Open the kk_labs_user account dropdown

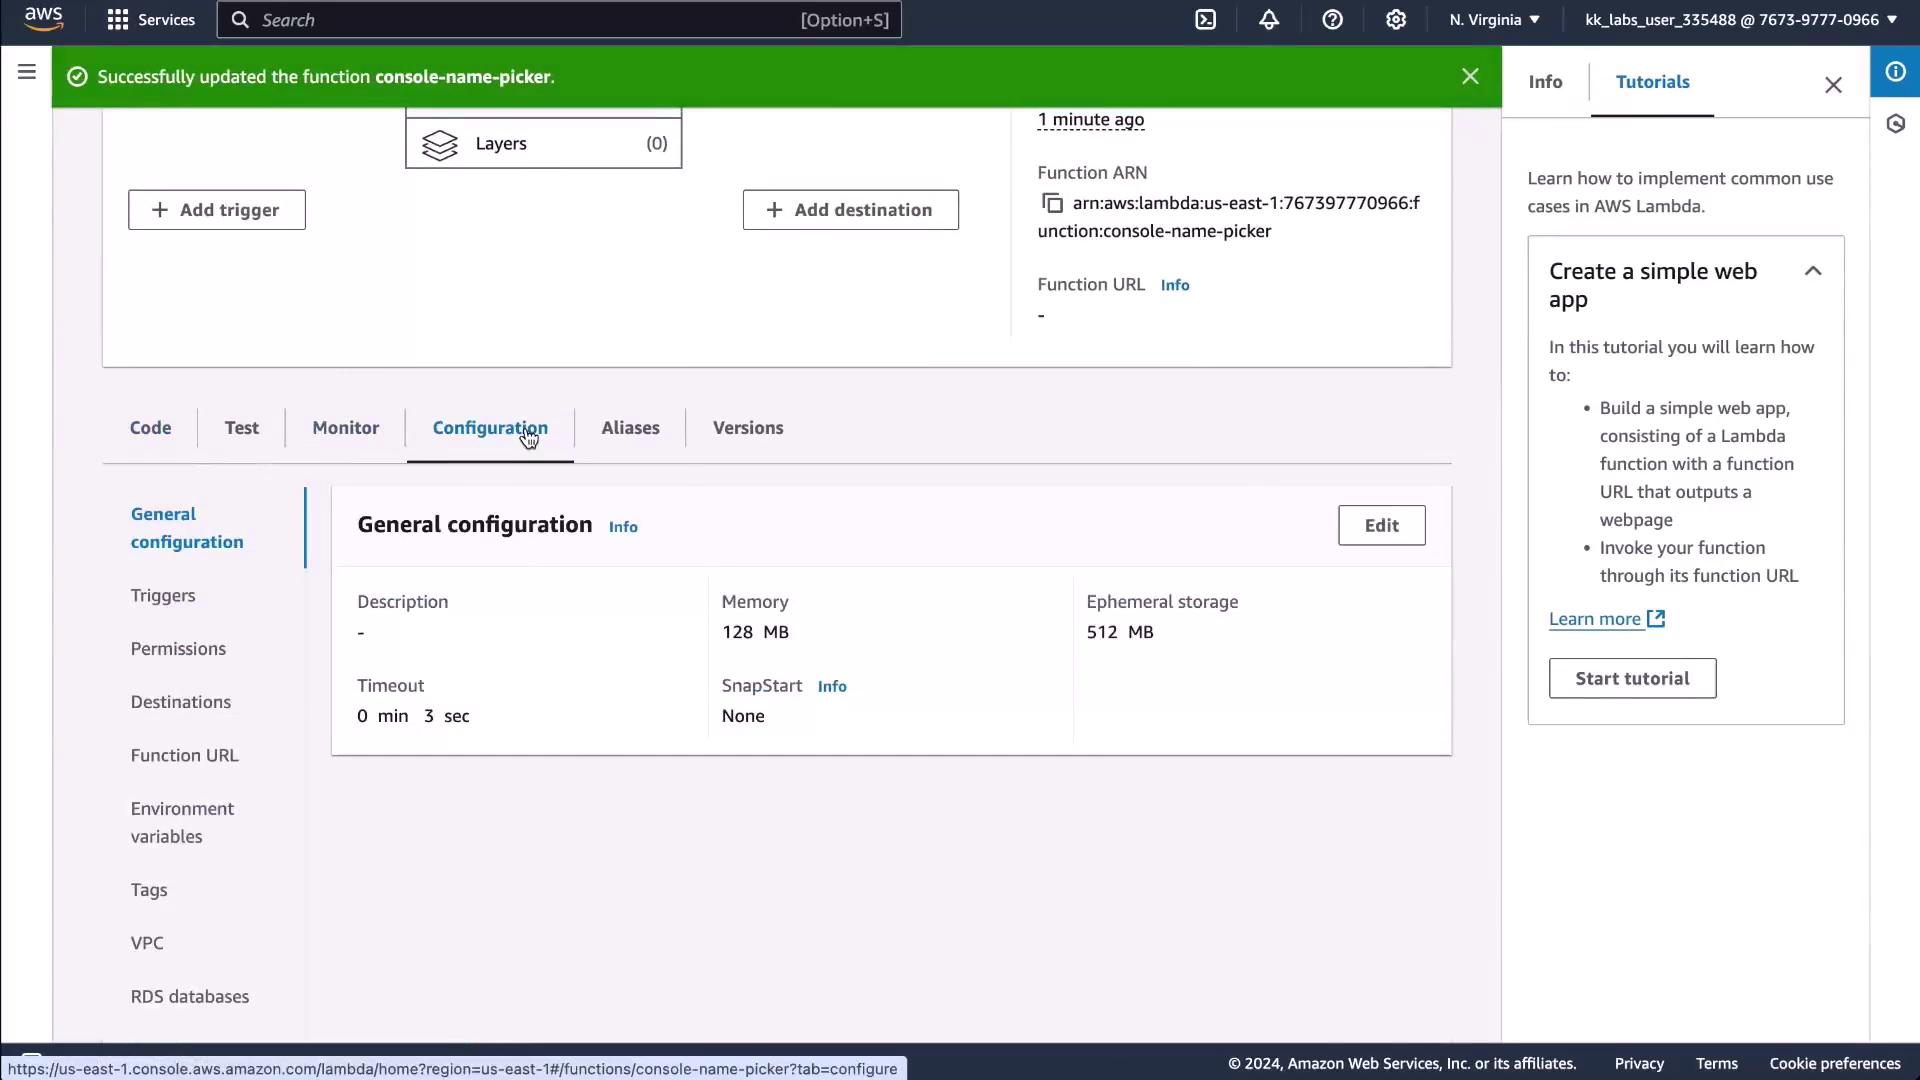[x=1741, y=20]
